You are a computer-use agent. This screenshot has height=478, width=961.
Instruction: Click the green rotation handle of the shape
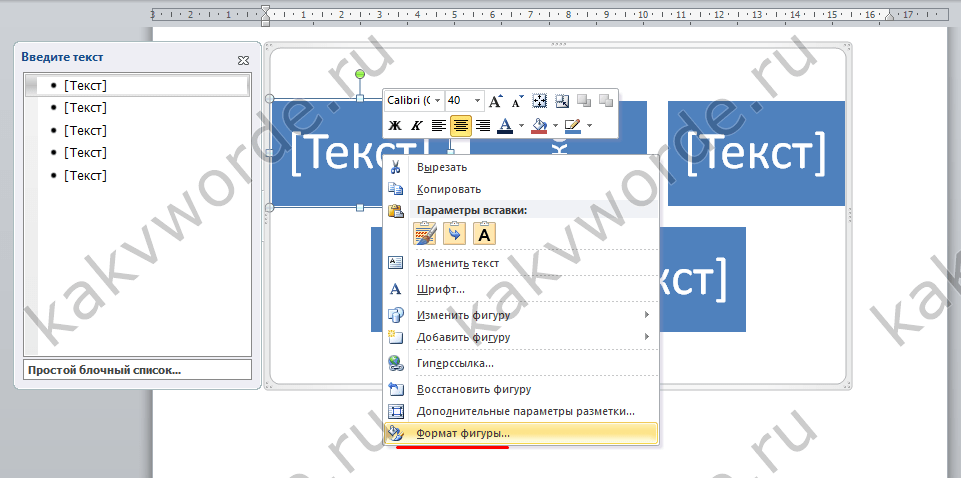(360, 74)
